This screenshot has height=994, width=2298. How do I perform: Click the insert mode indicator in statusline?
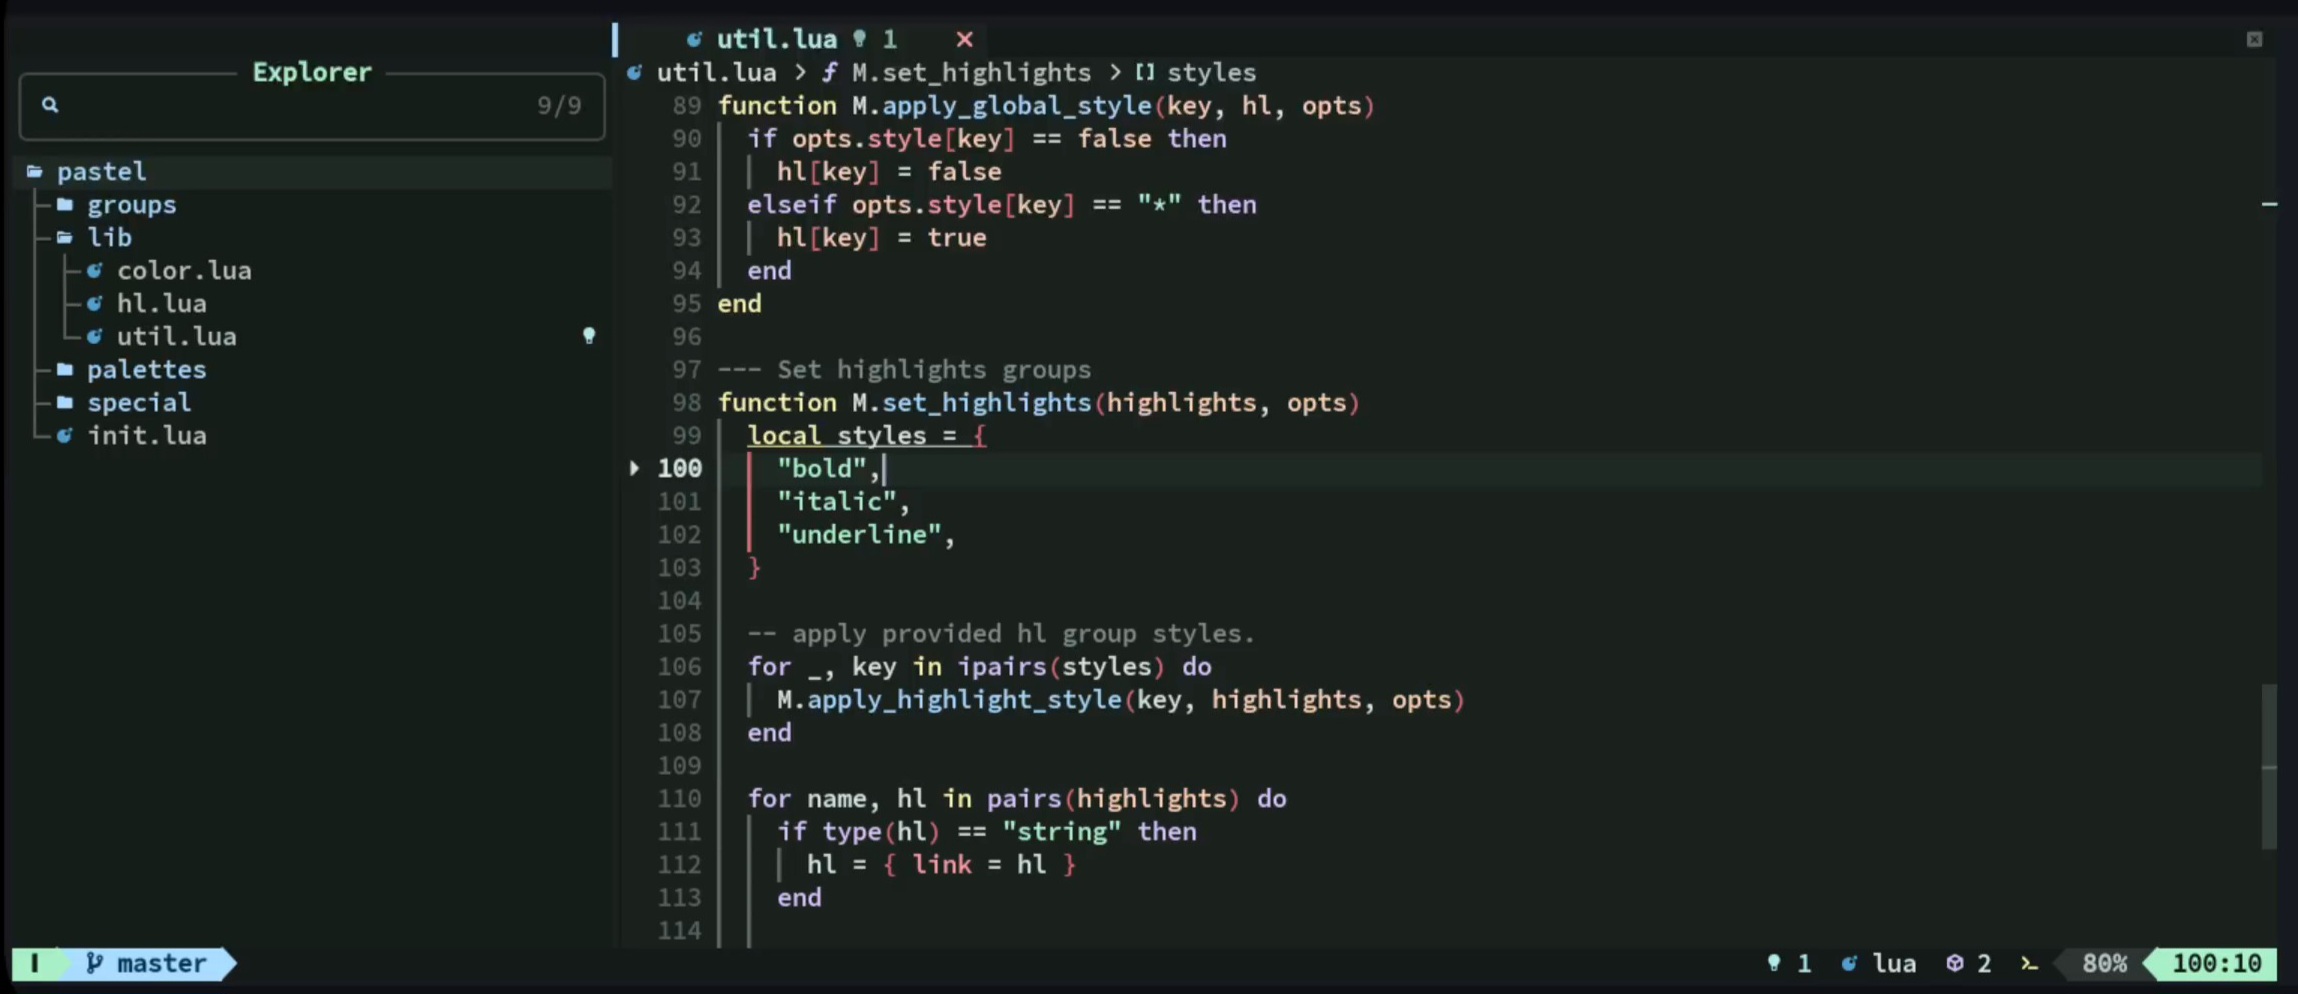[35, 963]
